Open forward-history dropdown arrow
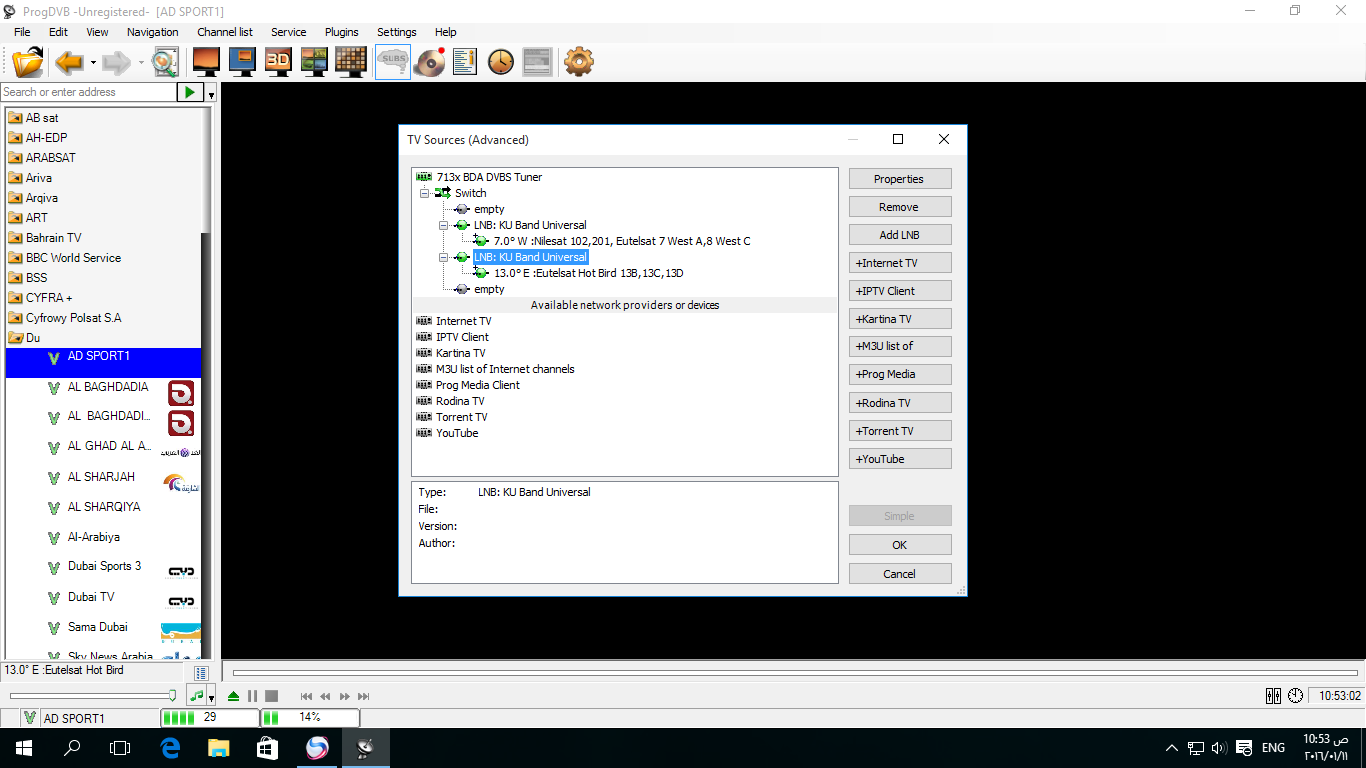 click(141, 63)
